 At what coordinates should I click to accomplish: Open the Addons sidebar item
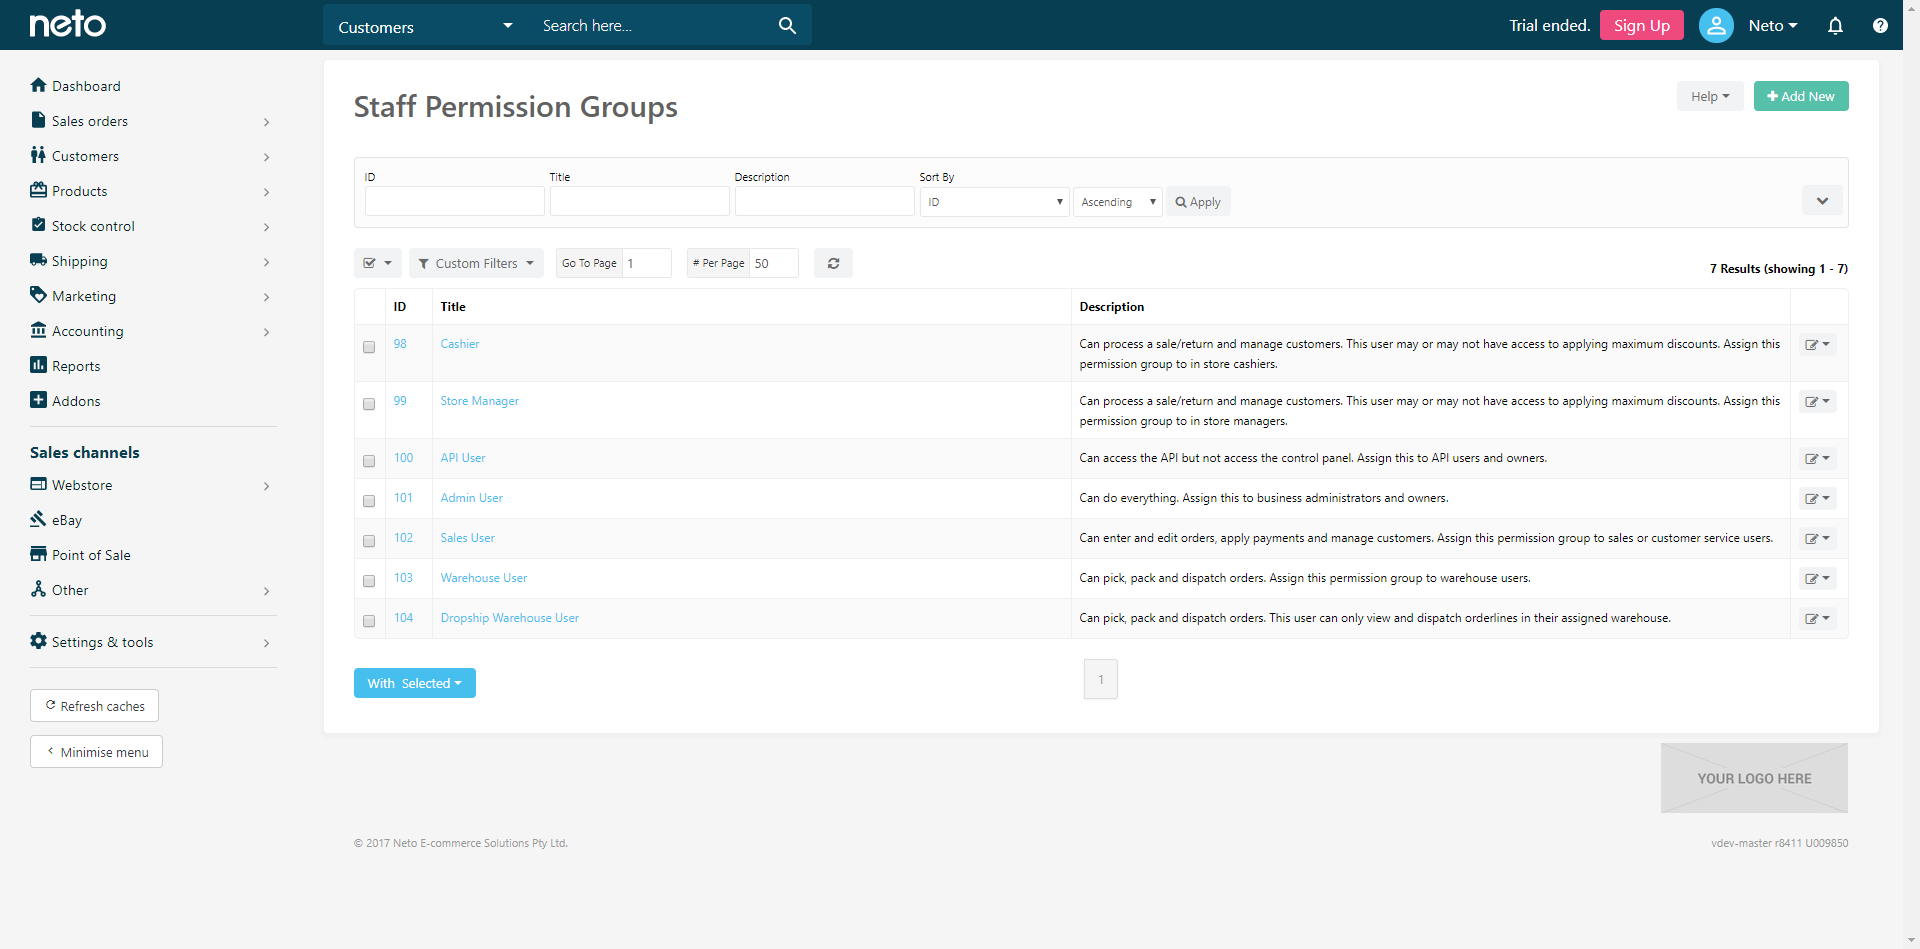tap(76, 401)
